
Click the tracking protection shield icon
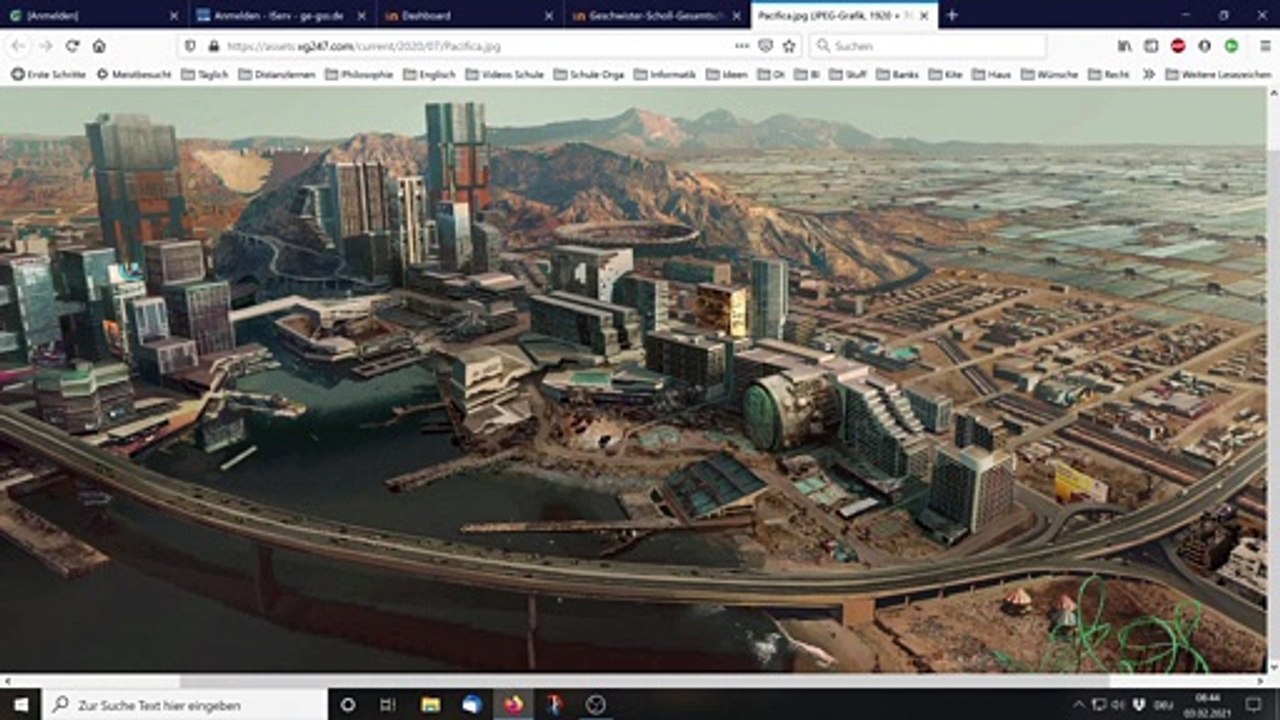click(191, 46)
